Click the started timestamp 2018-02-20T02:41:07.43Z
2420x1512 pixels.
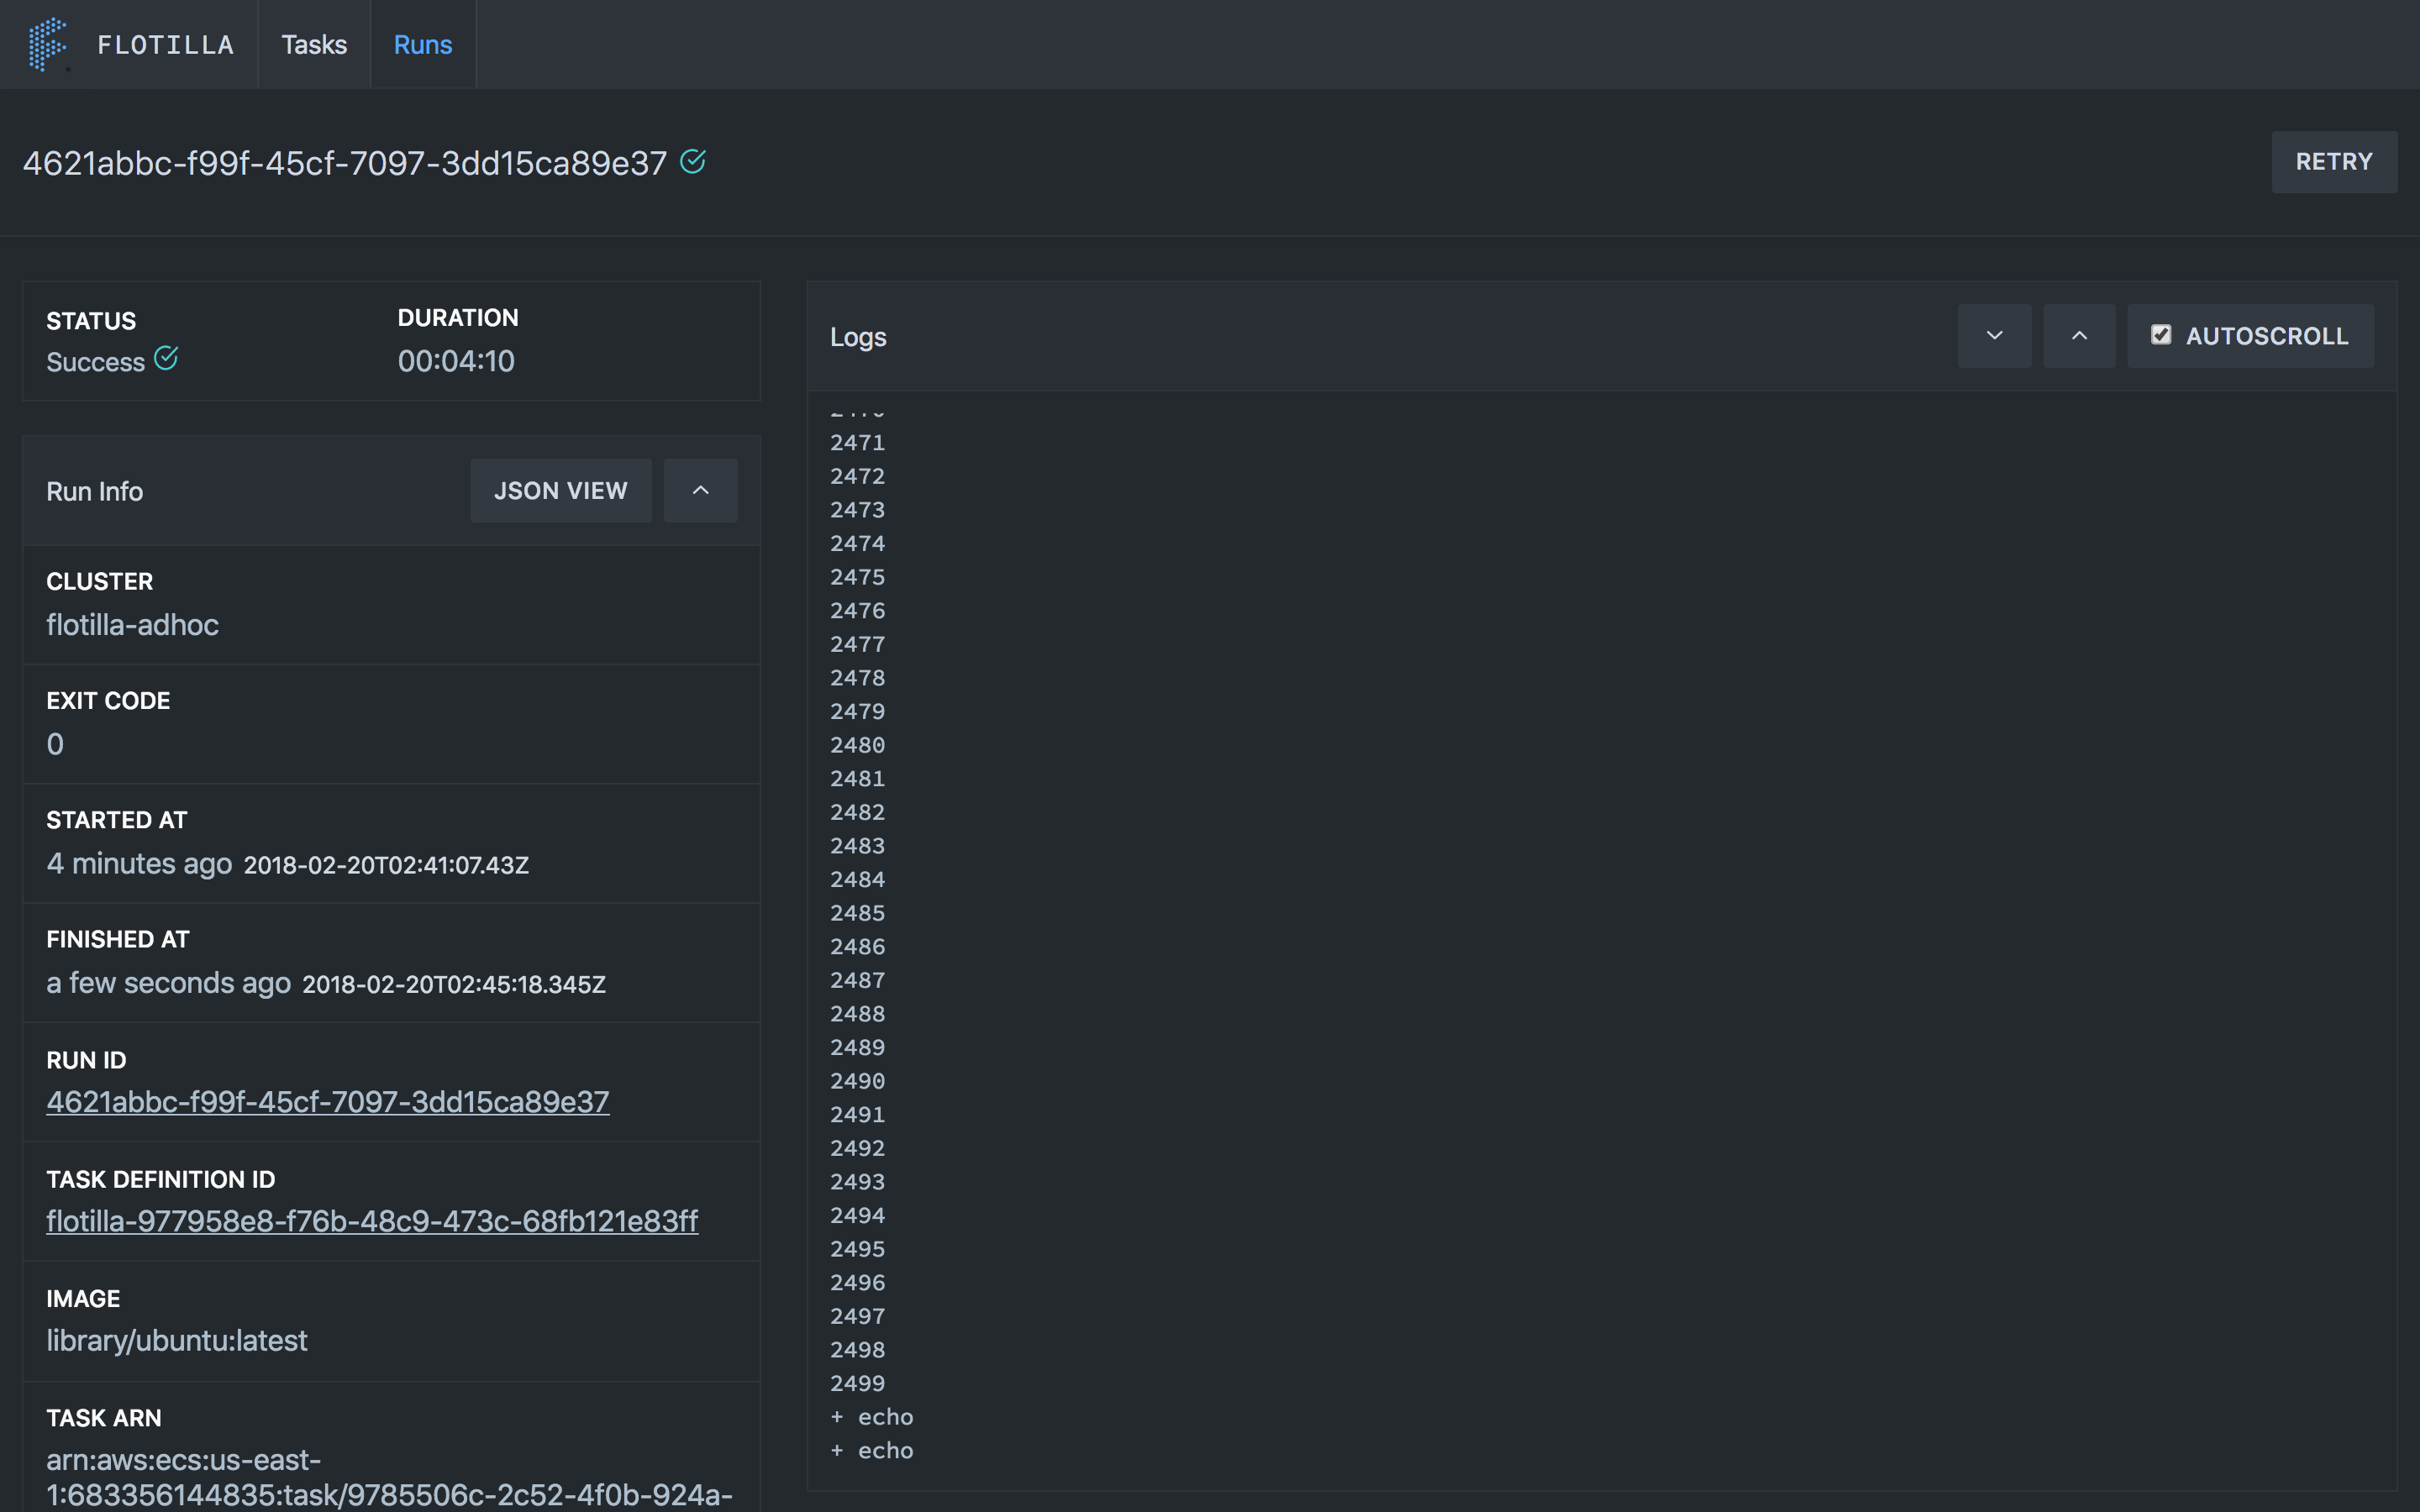[x=386, y=865]
